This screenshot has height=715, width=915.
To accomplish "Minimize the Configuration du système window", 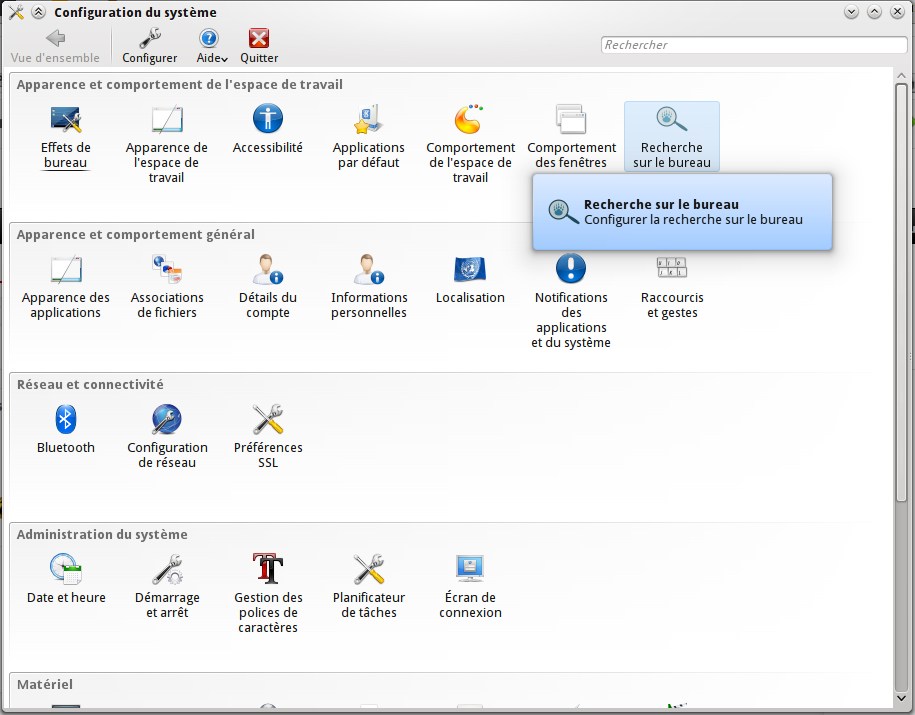I will coord(851,12).
